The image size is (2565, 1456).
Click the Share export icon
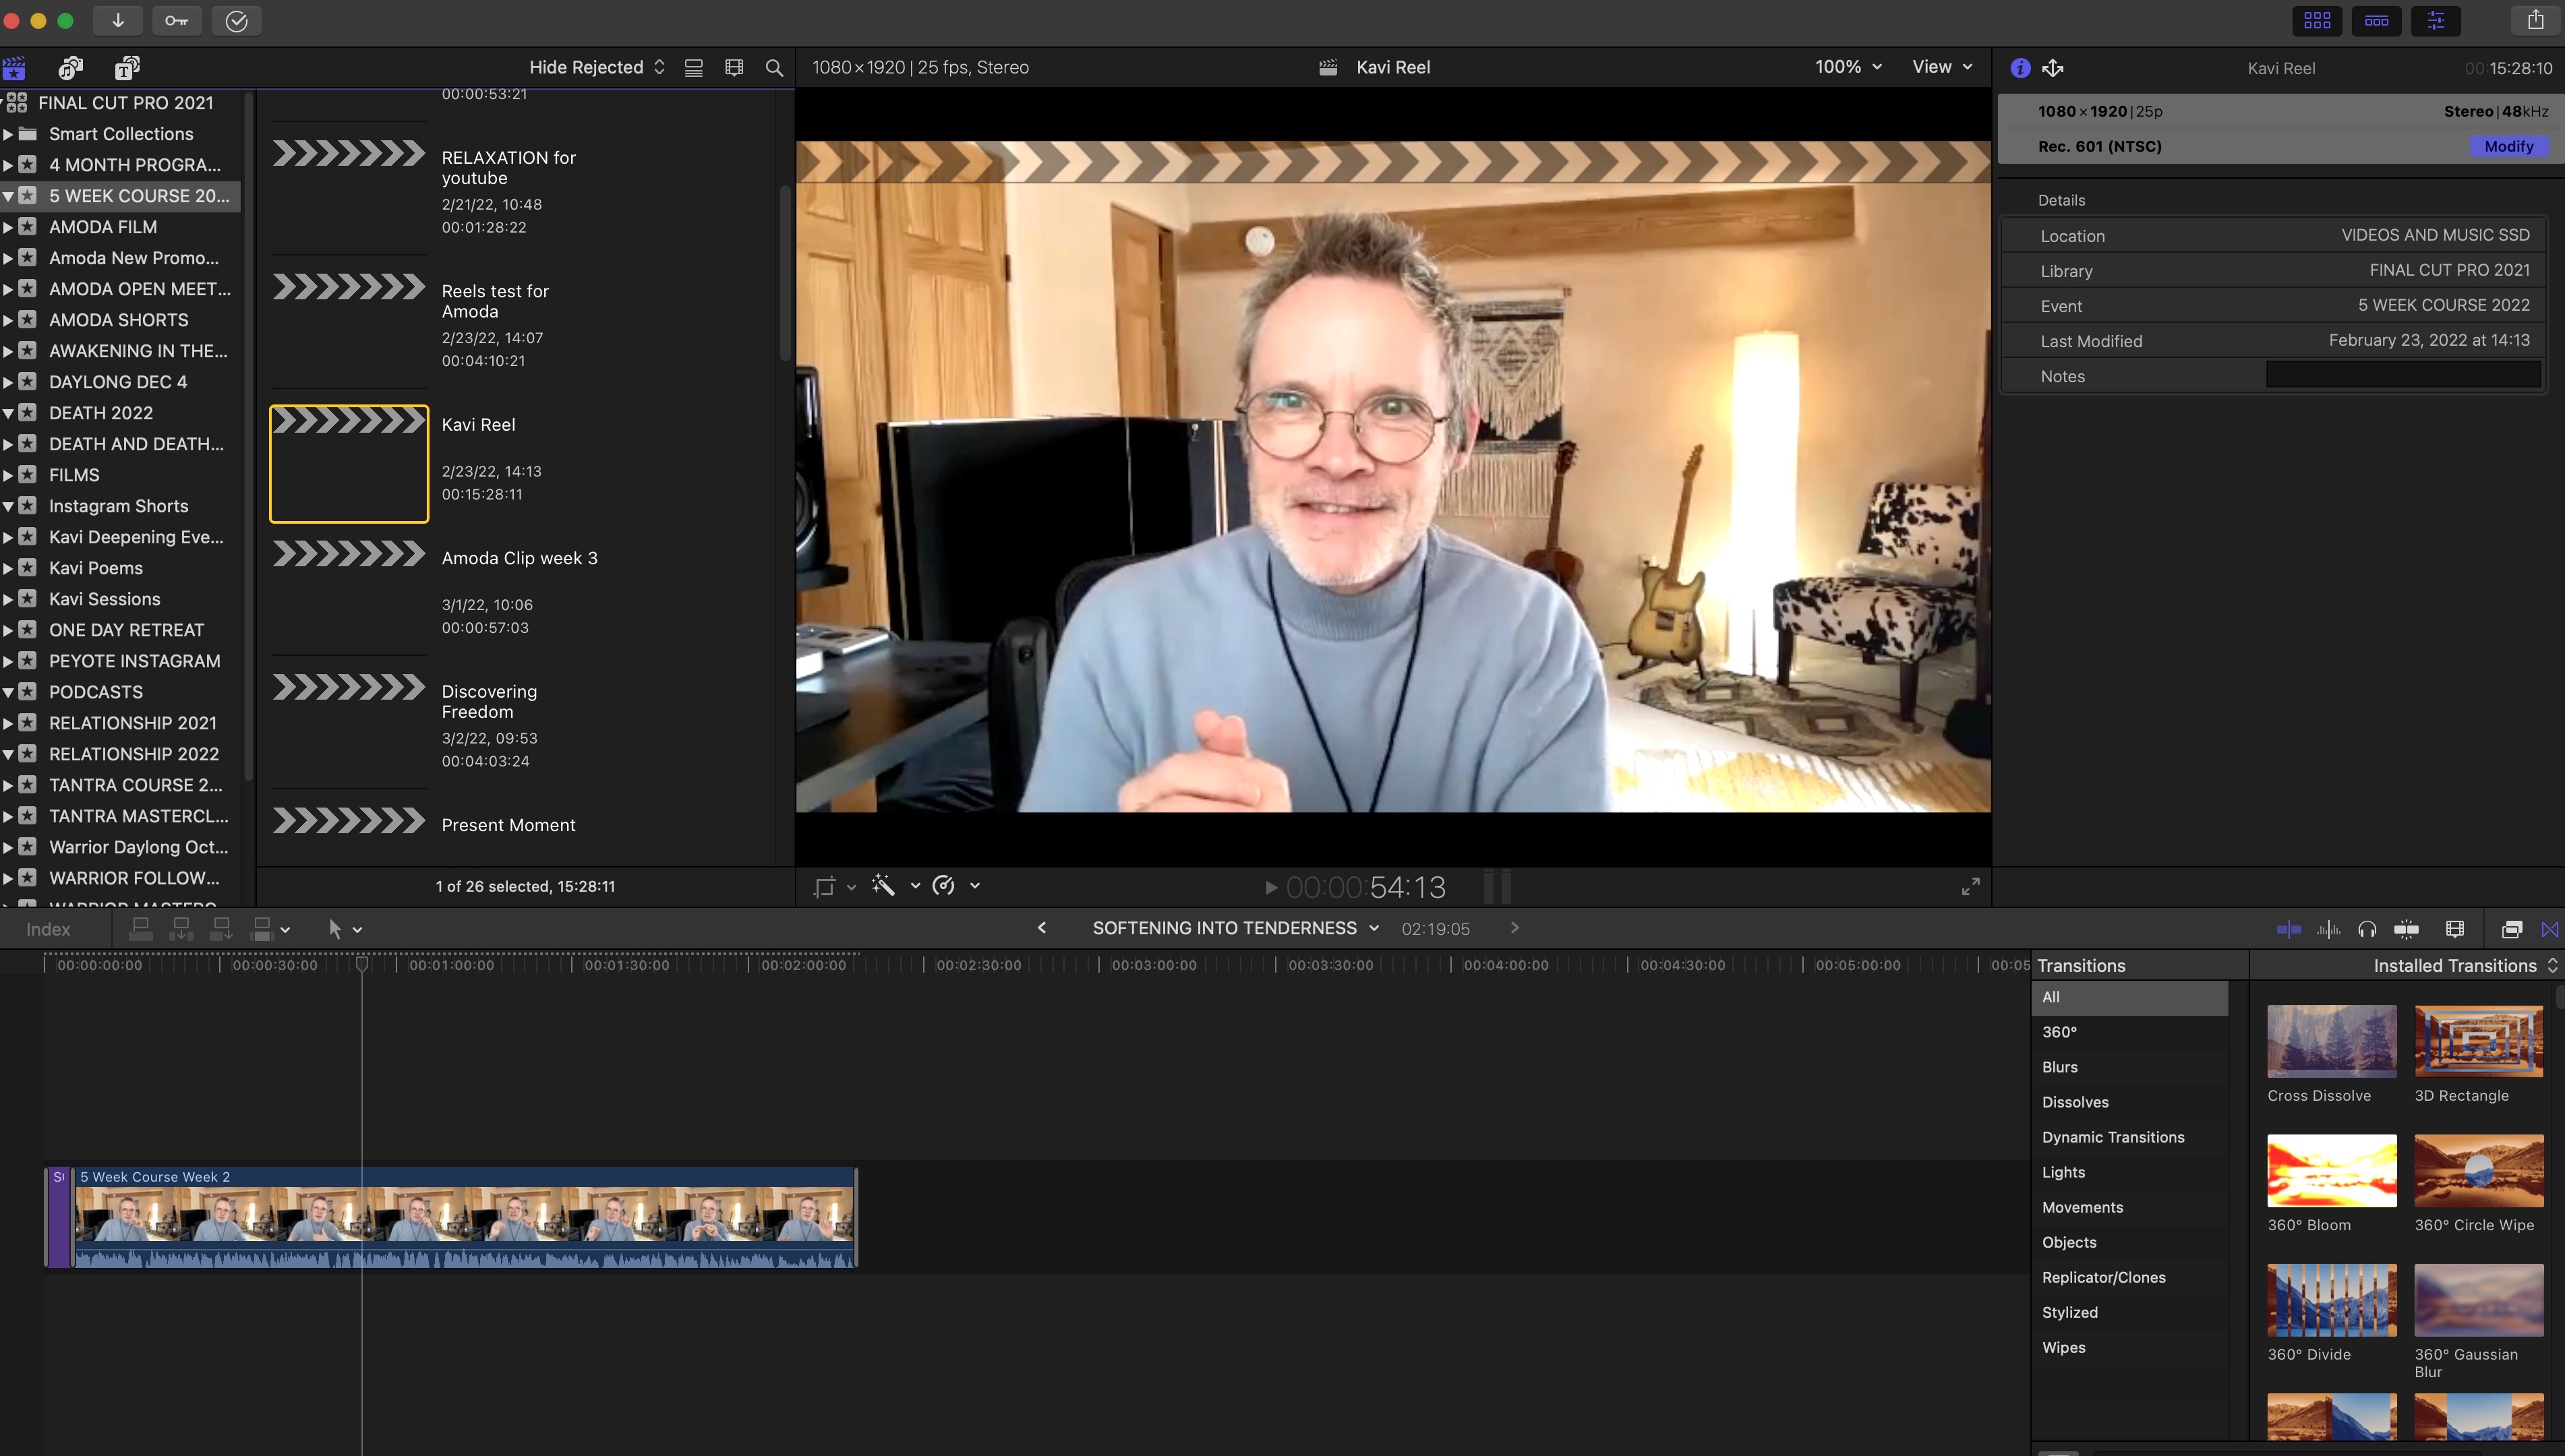coord(2535,20)
